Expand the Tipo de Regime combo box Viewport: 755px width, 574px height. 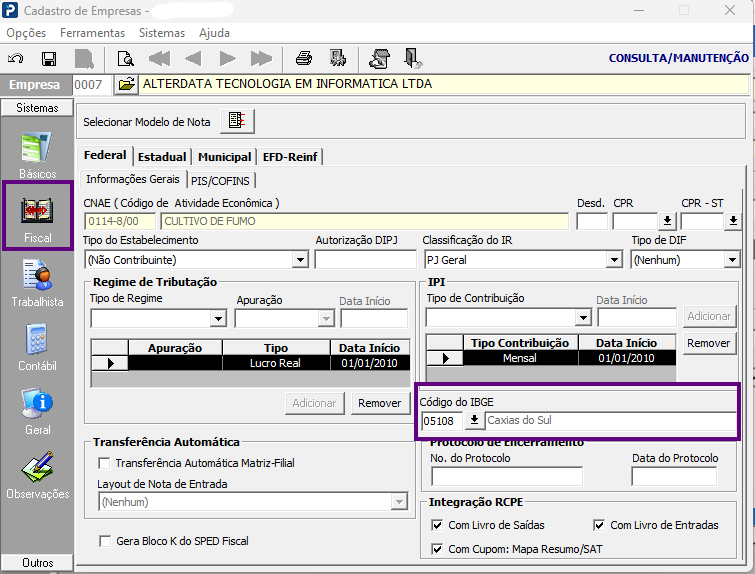coord(218,319)
